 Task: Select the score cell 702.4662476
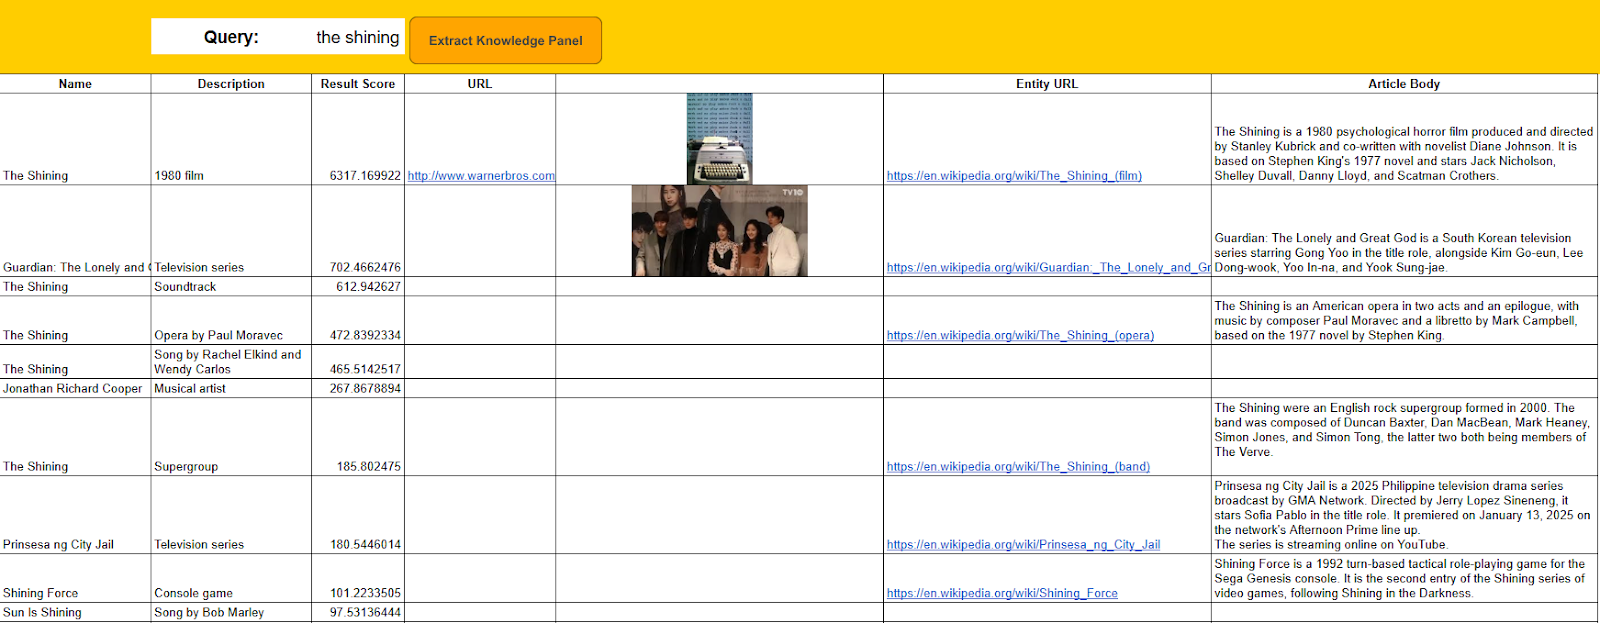coord(358,231)
